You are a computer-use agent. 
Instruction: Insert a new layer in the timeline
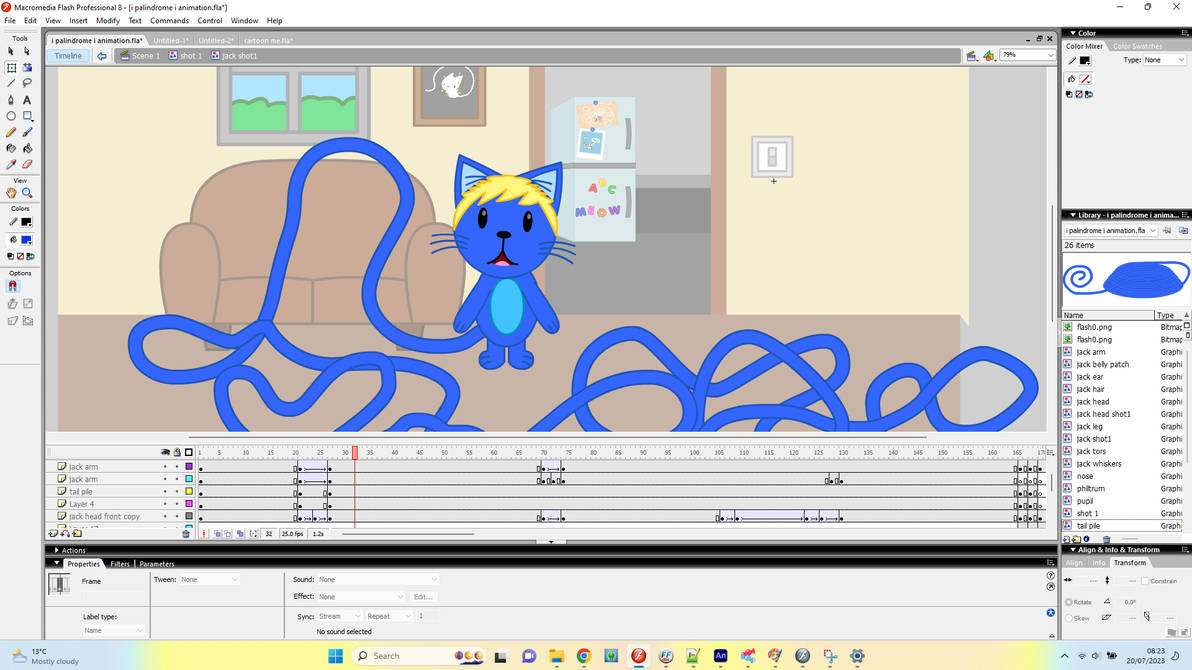(53, 533)
